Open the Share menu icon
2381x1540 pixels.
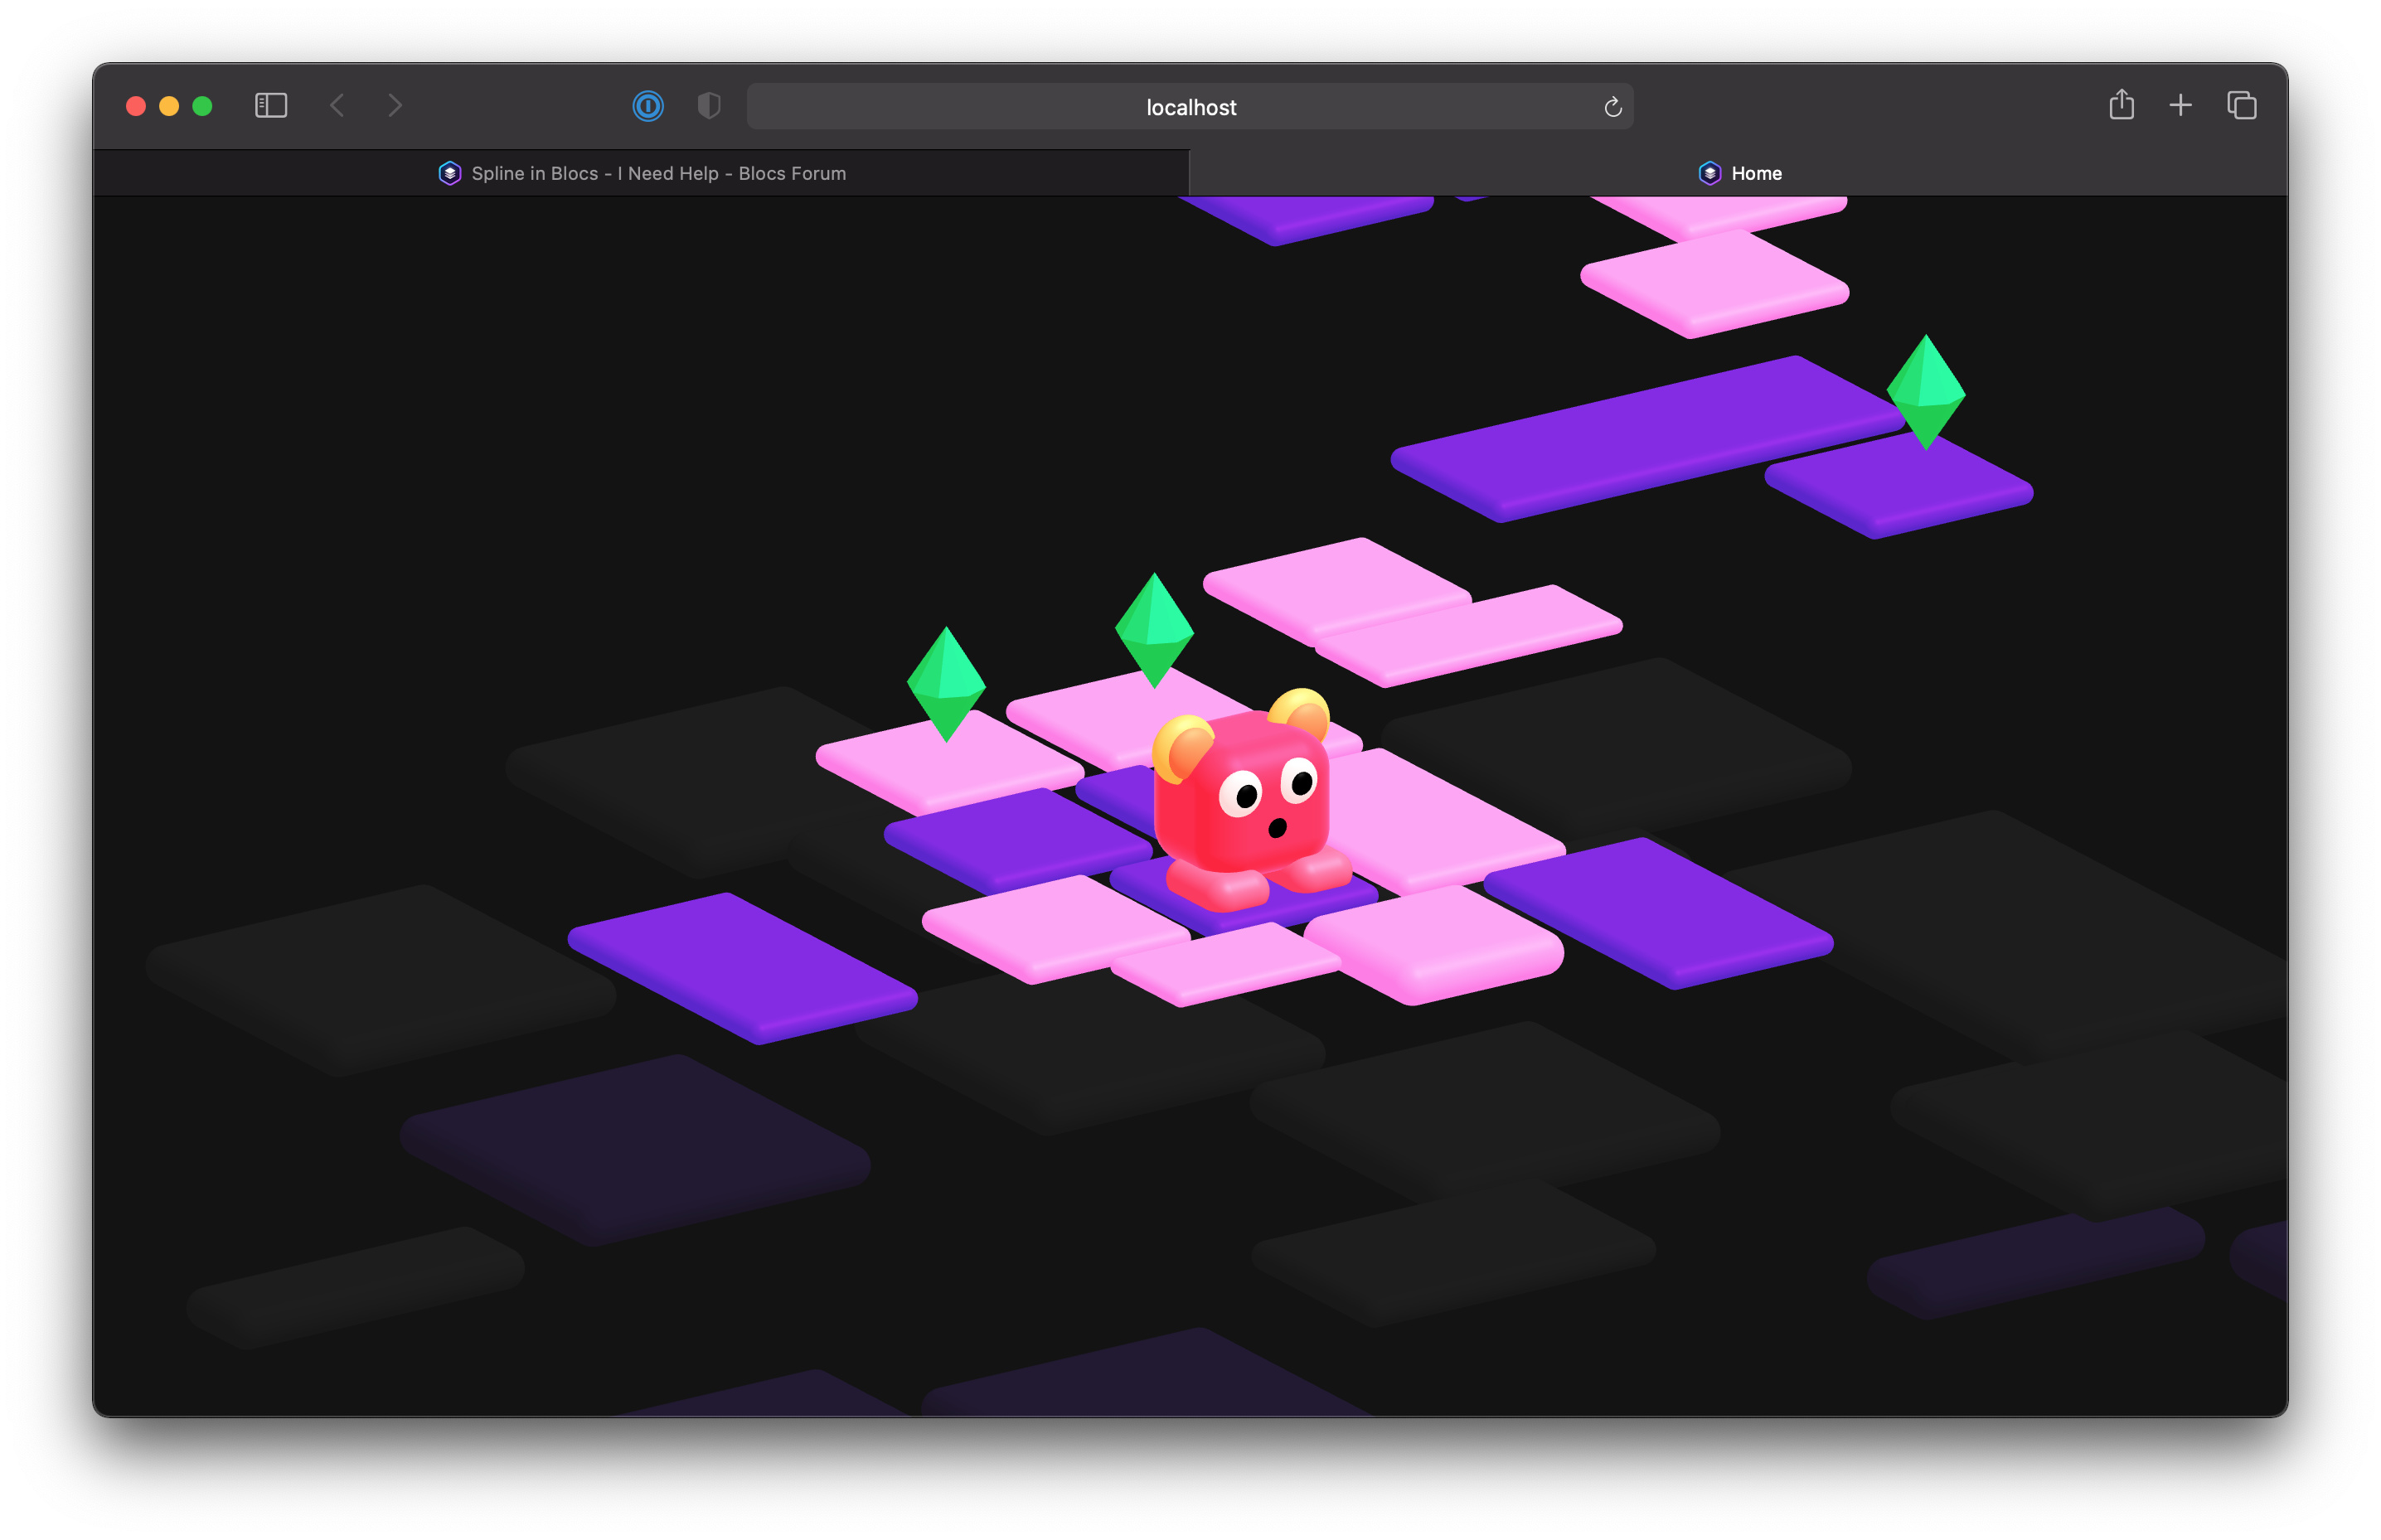[x=2121, y=105]
